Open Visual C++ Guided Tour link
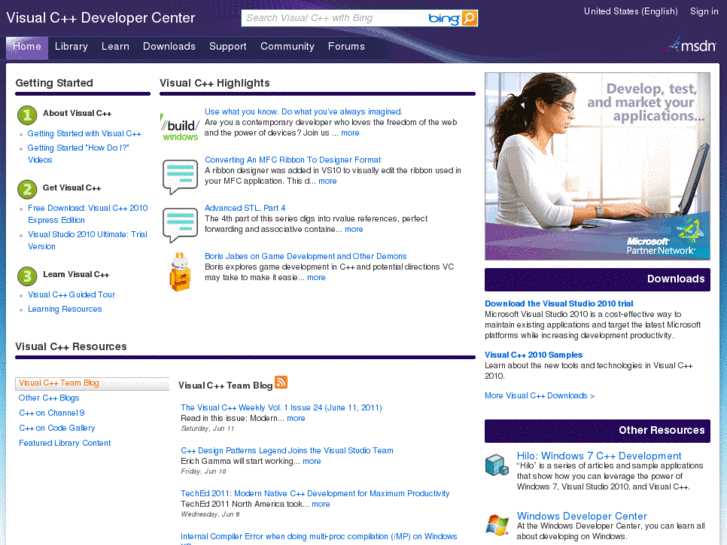 pos(71,295)
